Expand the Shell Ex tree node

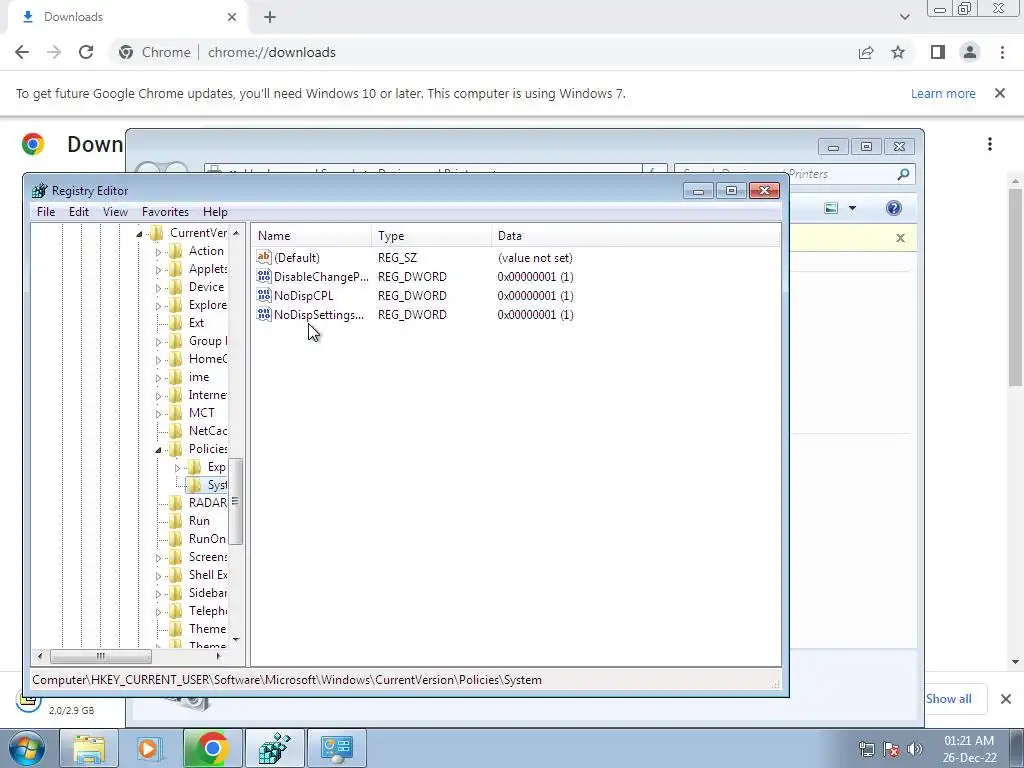click(x=158, y=575)
